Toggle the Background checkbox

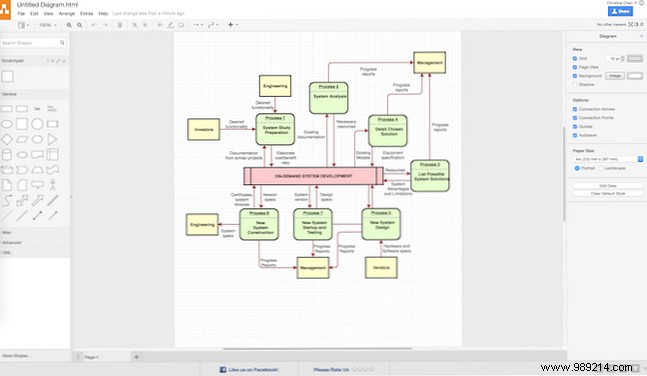(575, 76)
